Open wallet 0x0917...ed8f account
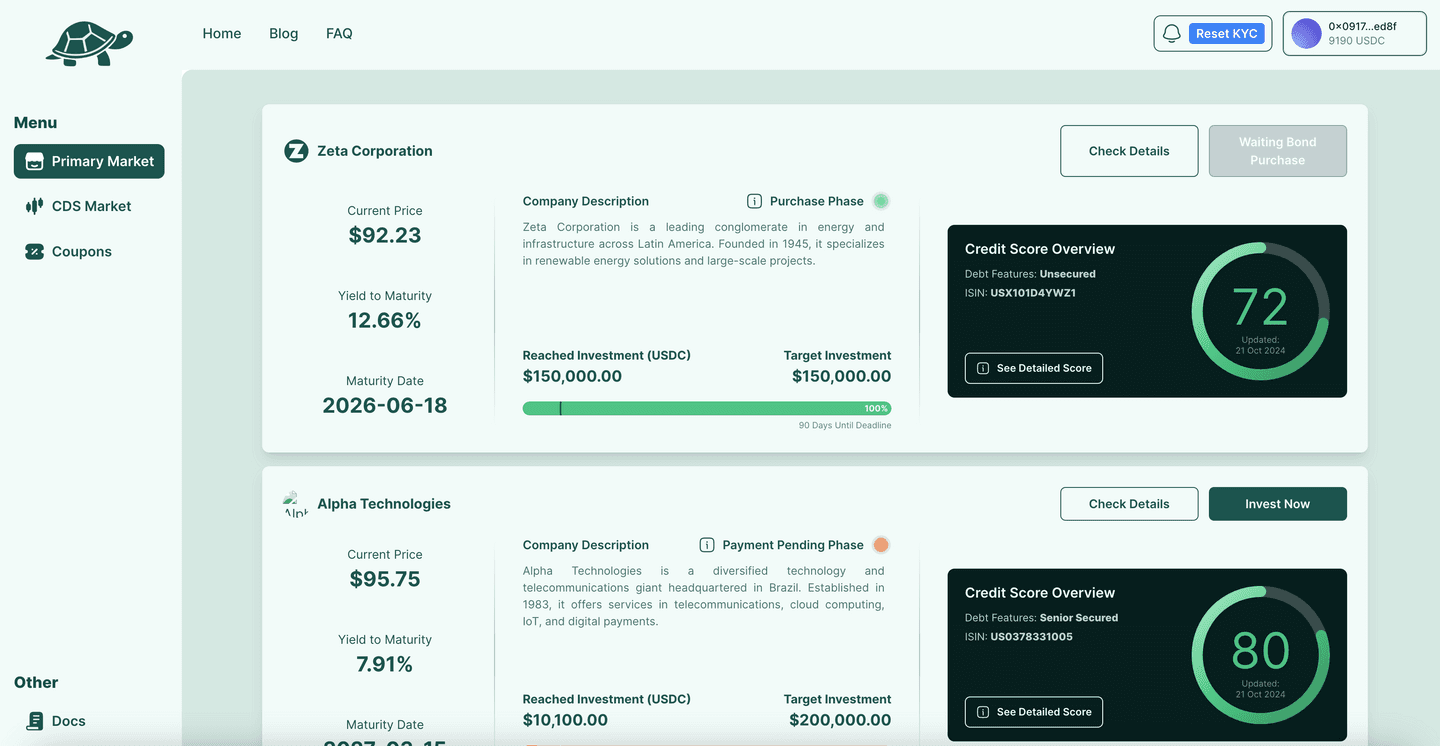1440x746 pixels. (x=1354, y=33)
